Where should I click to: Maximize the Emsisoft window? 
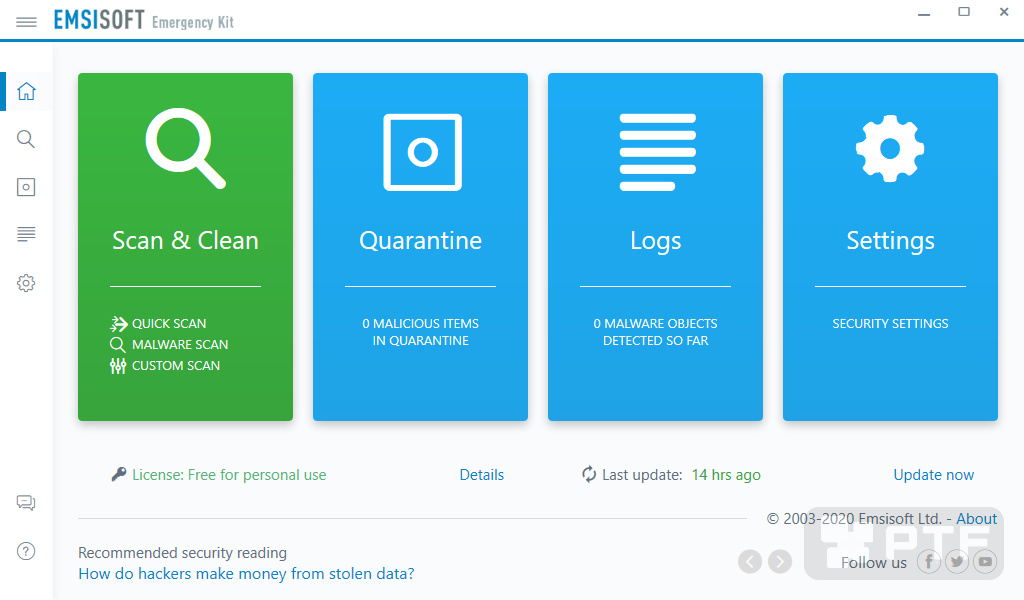[964, 12]
